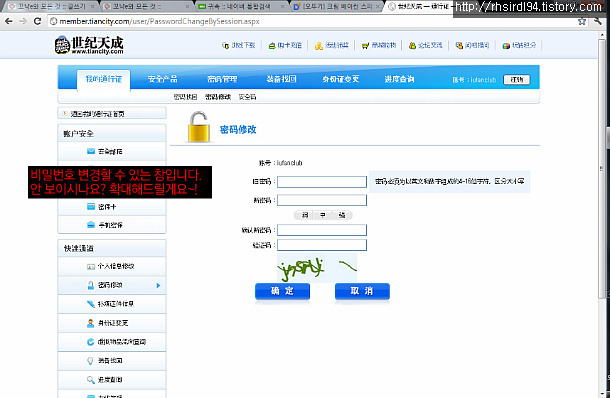Close the first browser tab

click(92, 7)
